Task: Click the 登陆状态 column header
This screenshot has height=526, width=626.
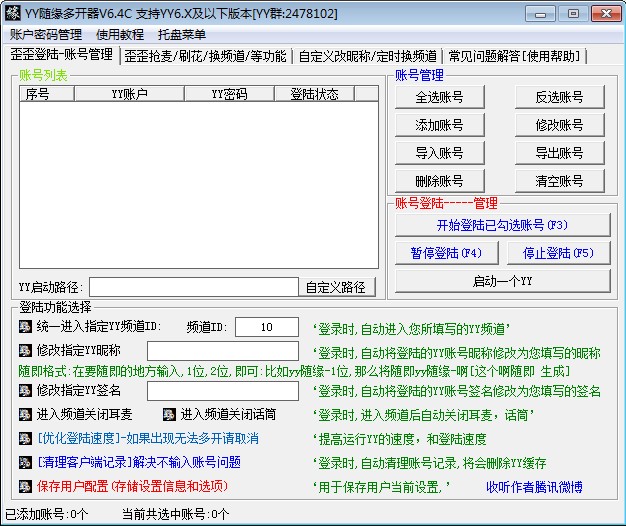Action: 314,94
